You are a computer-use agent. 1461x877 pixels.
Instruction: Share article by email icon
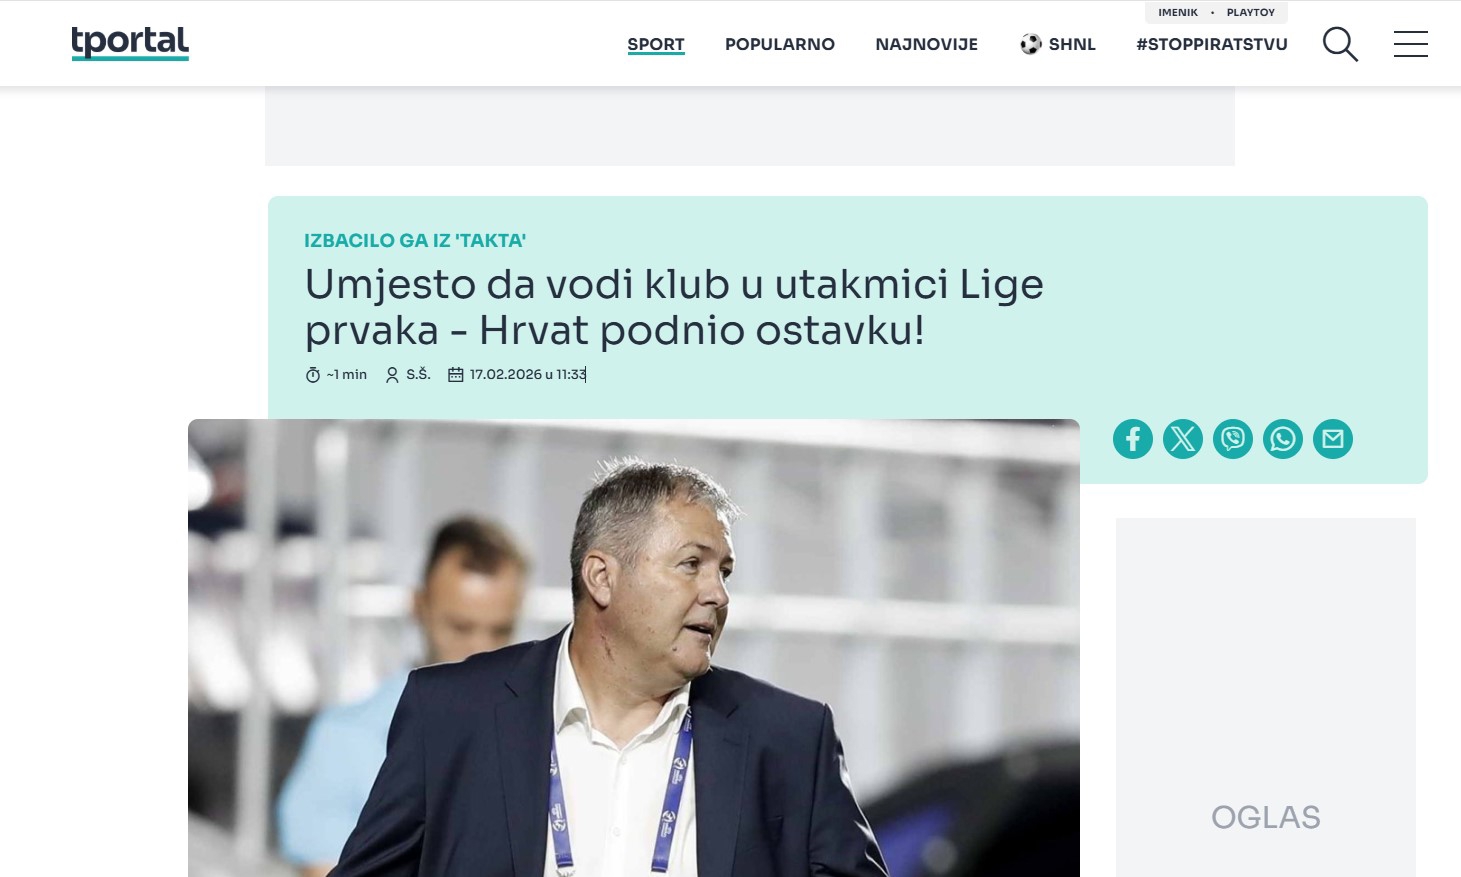coord(1333,439)
